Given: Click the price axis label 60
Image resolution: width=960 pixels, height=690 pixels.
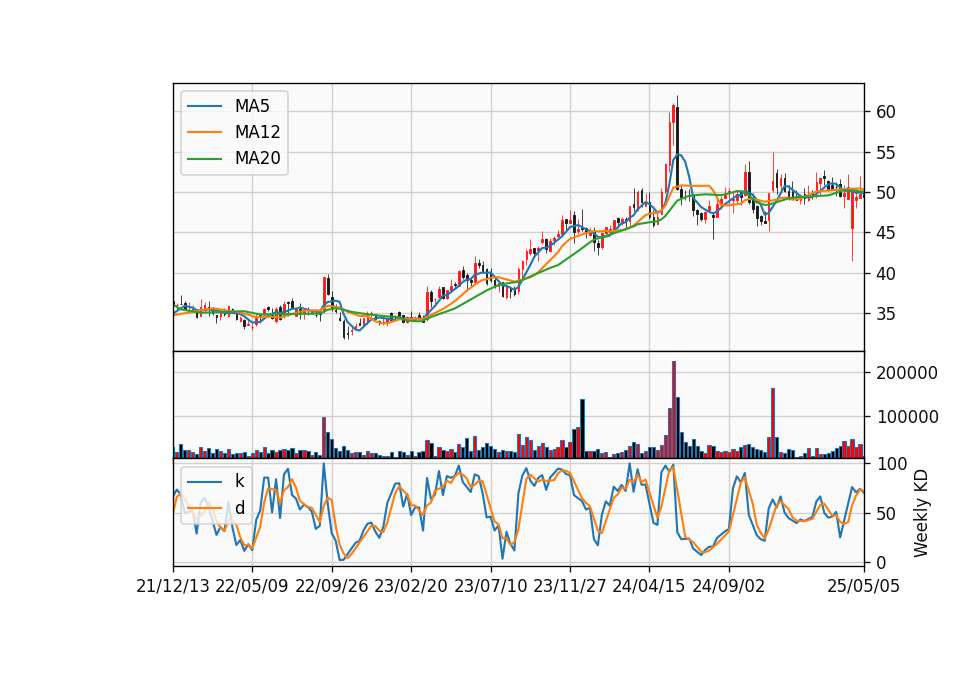Looking at the screenshot, I should [x=886, y=112].
